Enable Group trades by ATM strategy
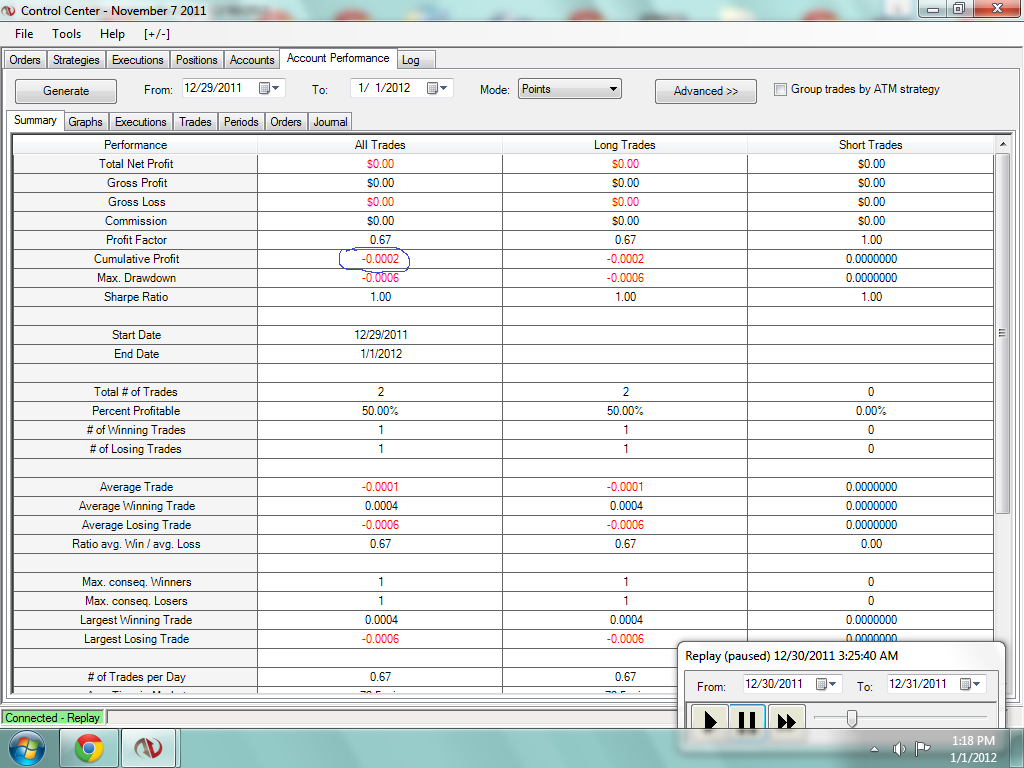The image size is (1024, 768). point(780,89)
